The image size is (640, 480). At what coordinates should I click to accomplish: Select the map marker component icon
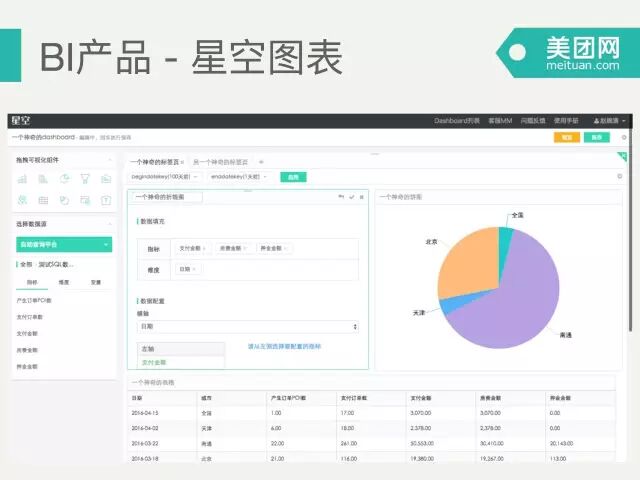tap(22, 200)
